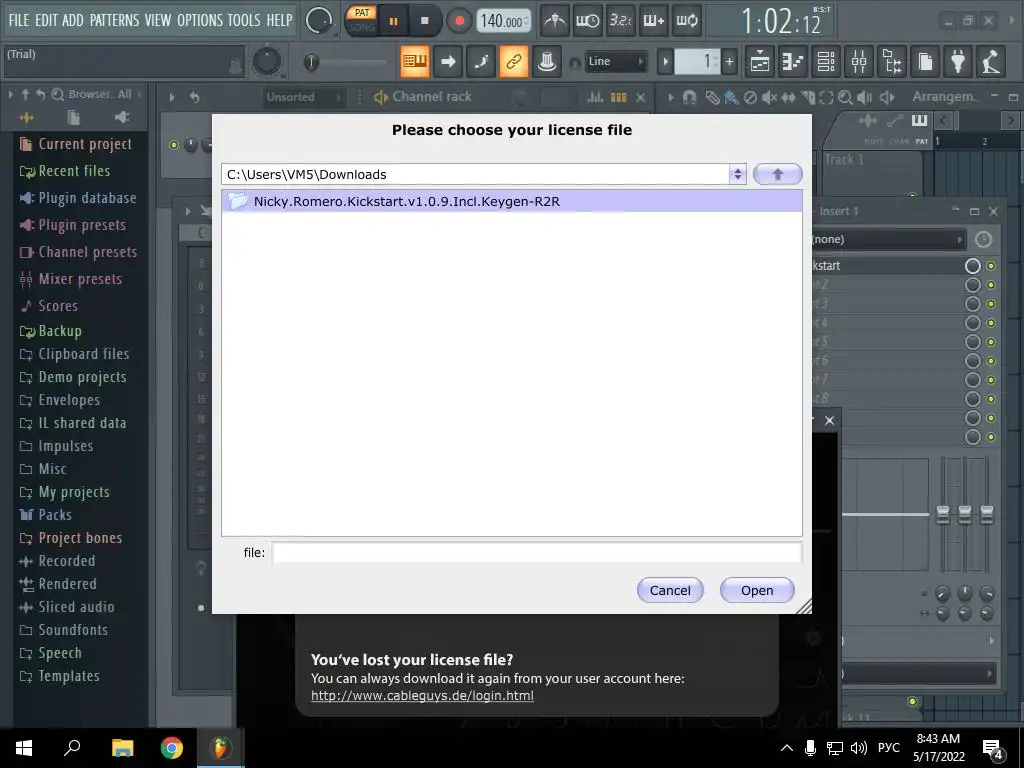Click the loop recording icon
Viewport: 1024px width, 768px height.
tap(686, 21)
